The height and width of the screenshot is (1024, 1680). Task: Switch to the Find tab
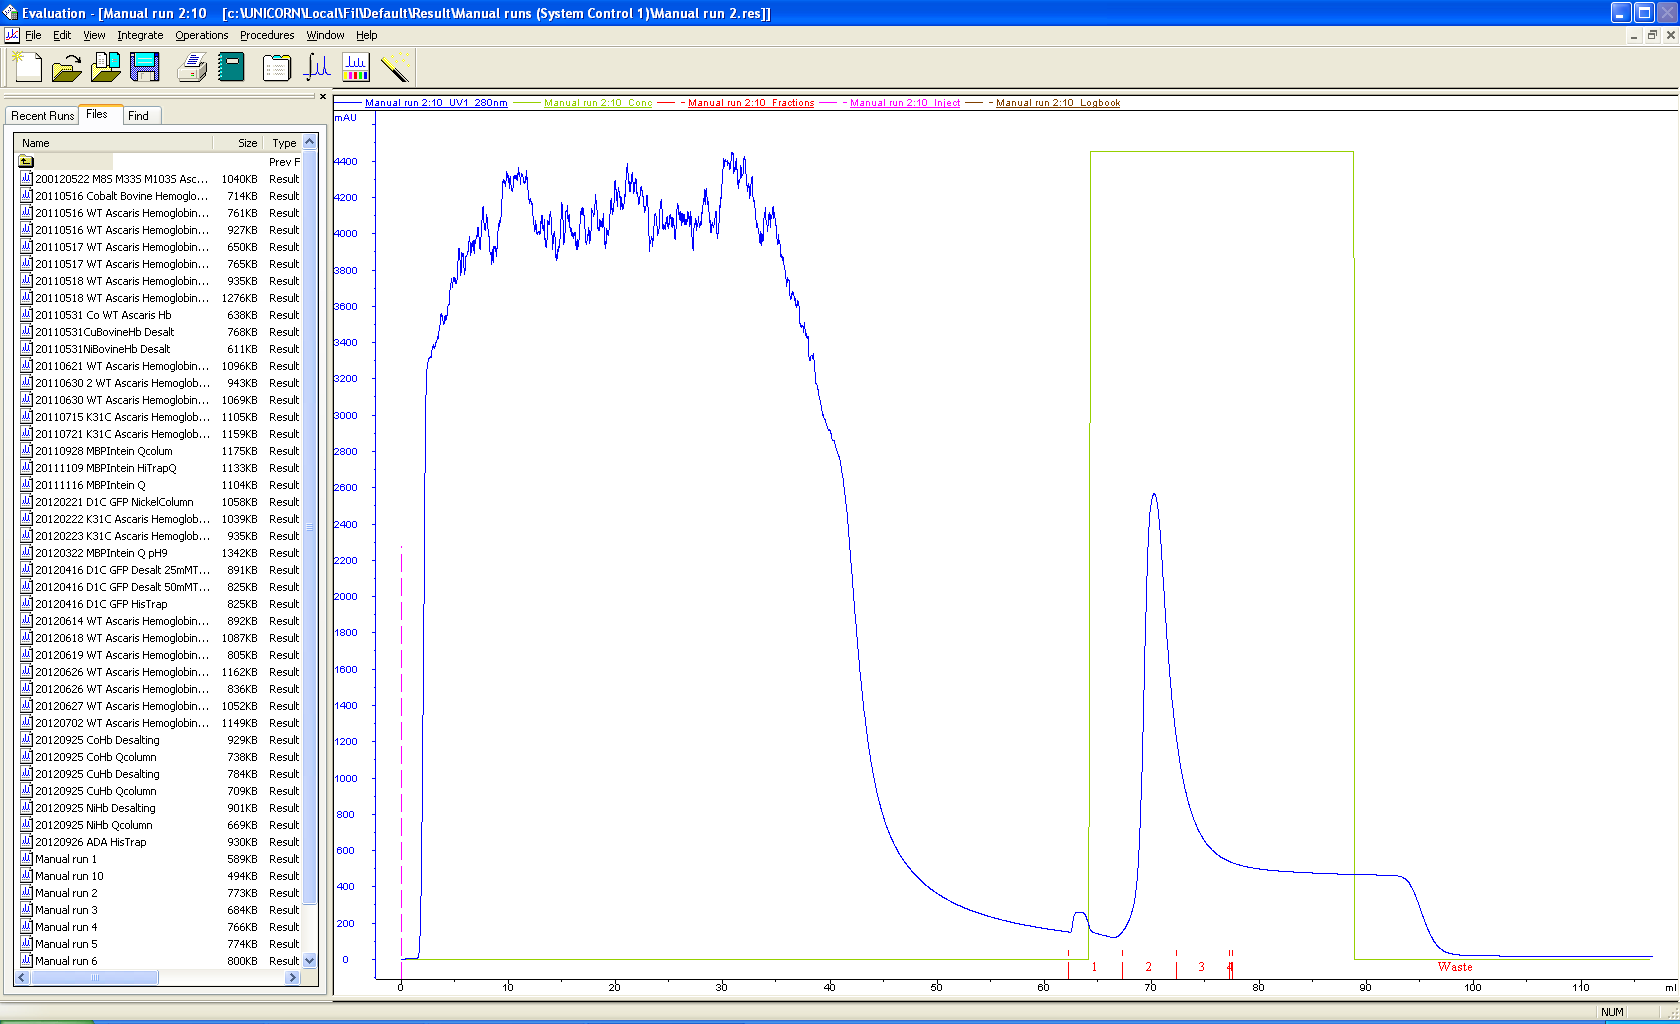tap(138, 116)
